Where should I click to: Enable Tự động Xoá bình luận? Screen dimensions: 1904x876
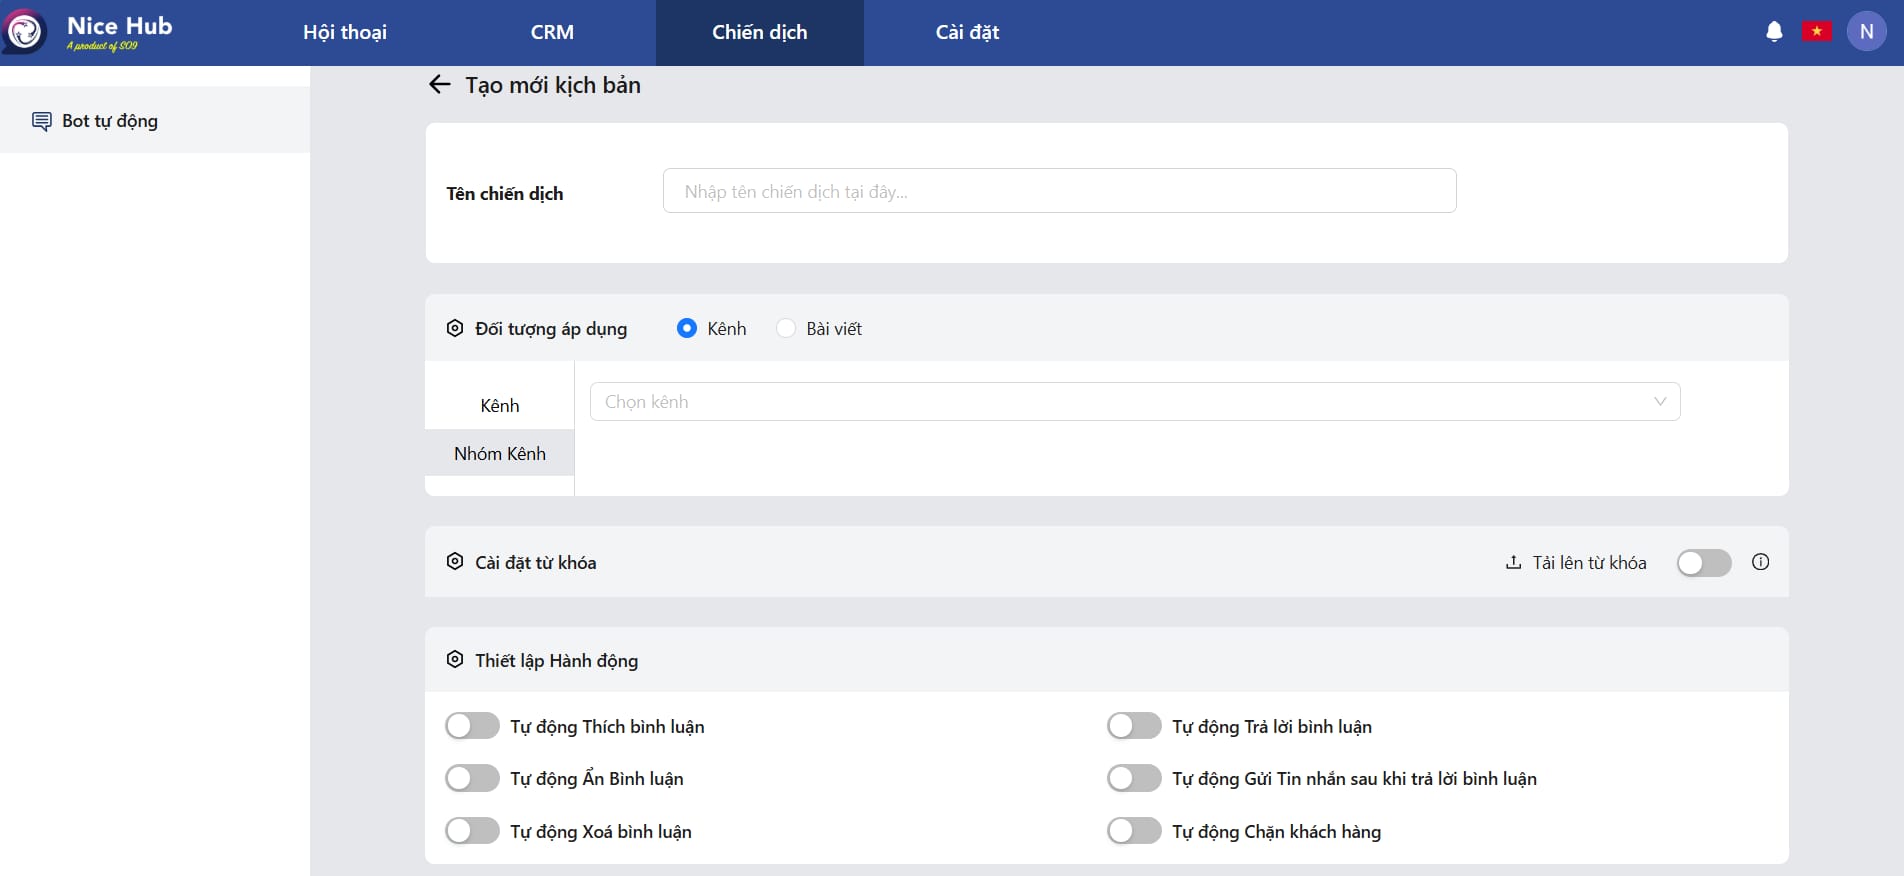(472, 831)
